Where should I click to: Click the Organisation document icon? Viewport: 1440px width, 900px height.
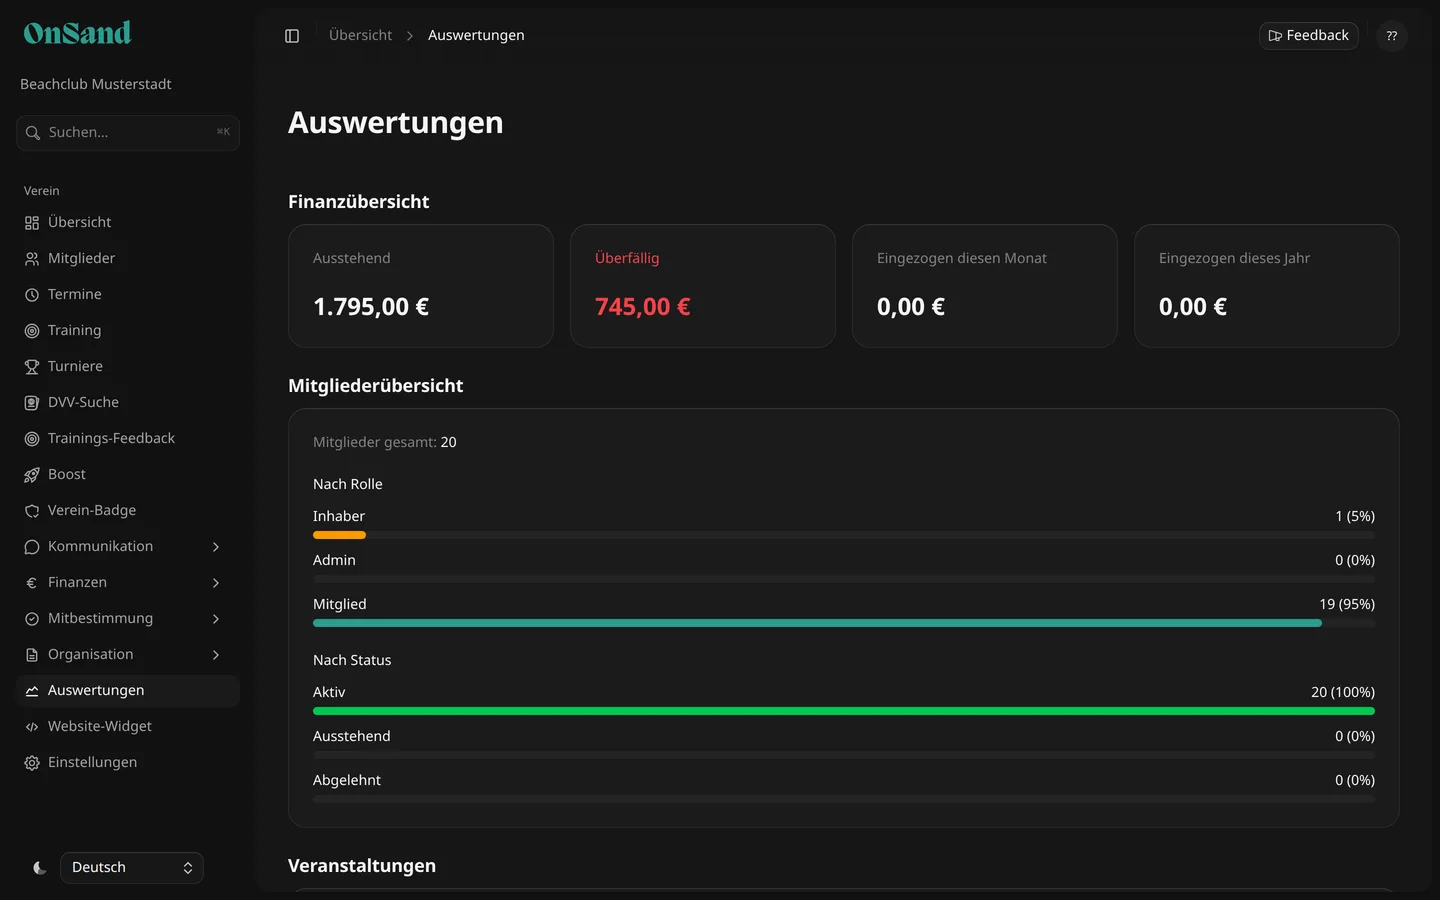pyautogui.click(x=32, y=655)
